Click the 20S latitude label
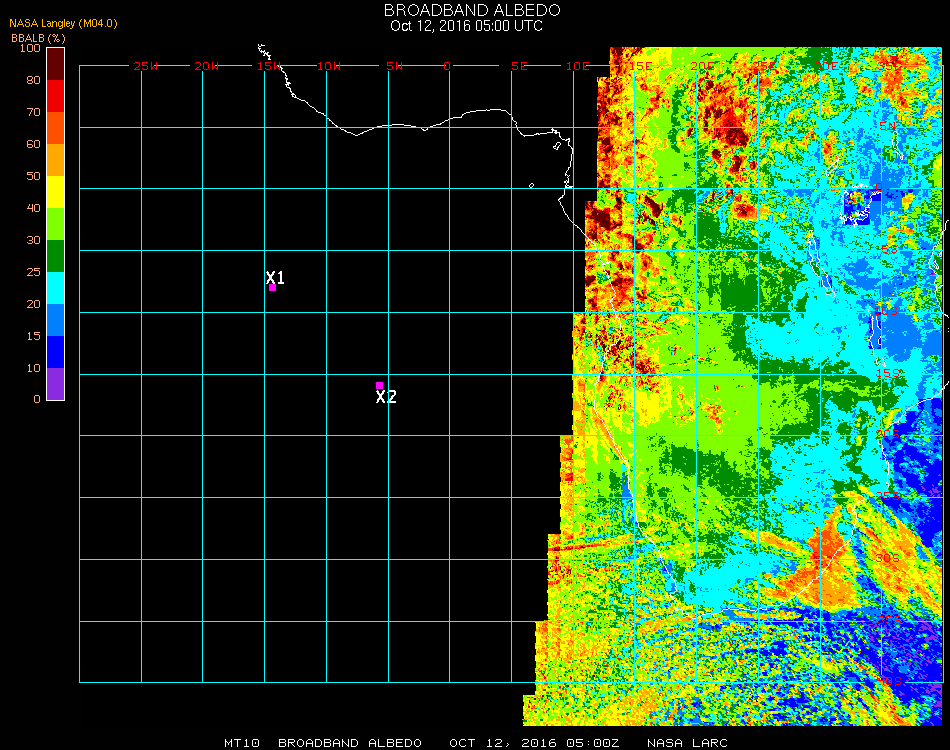950x750 pixels. (888, 435)
